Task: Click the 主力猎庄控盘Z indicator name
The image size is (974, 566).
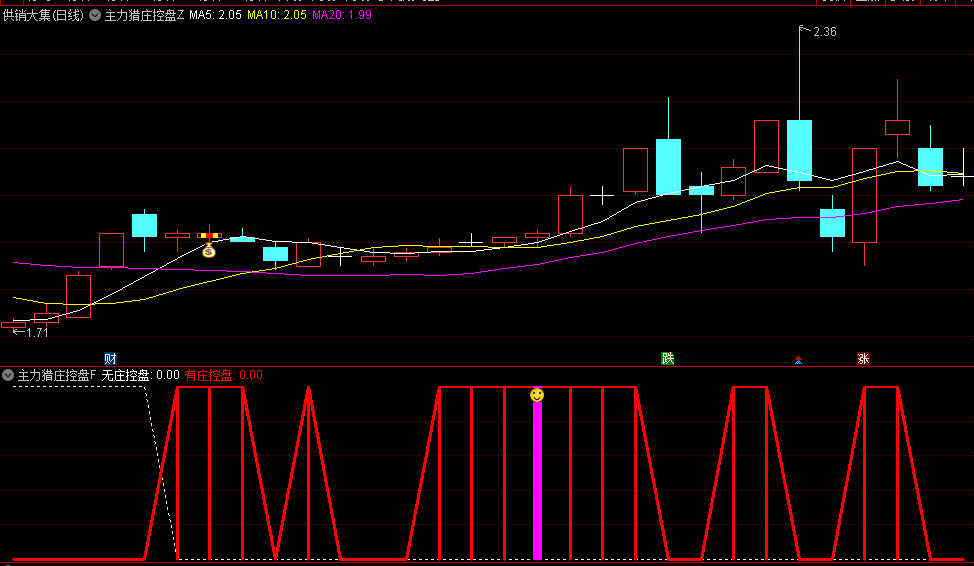Action: 144,16
